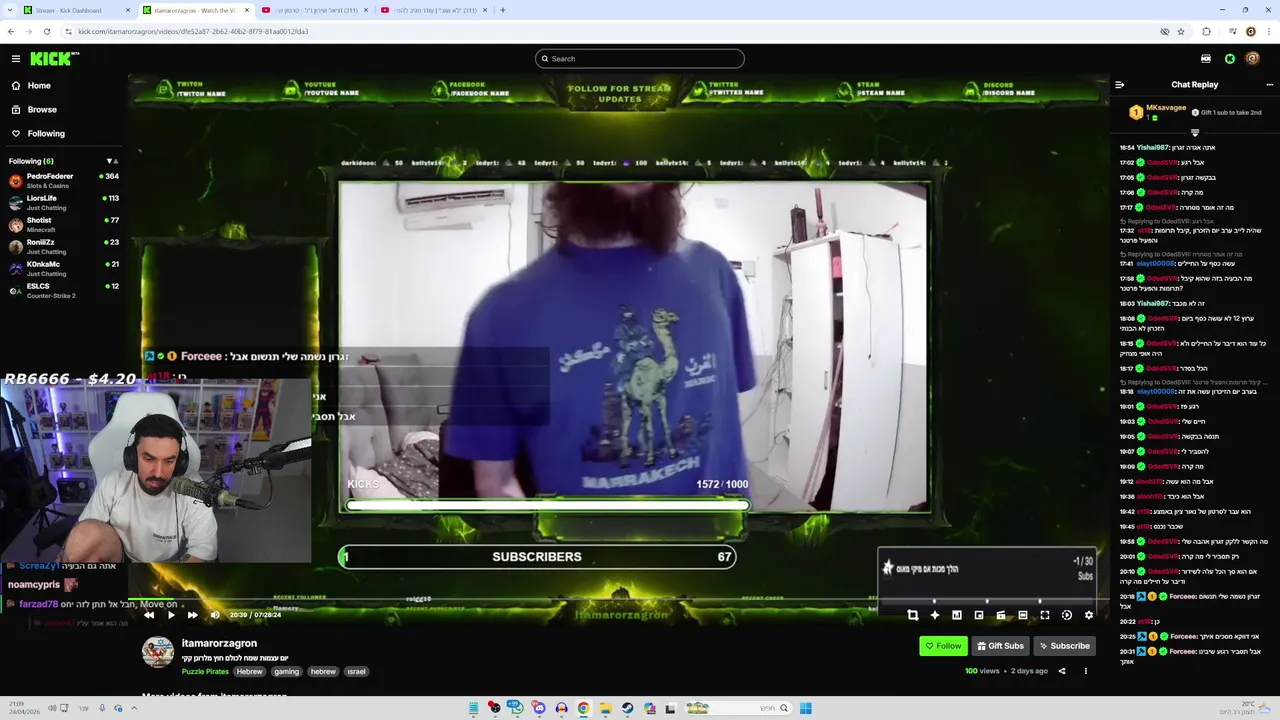Share the video
Screen dimensions: 1280x720
coord(1062,671)
